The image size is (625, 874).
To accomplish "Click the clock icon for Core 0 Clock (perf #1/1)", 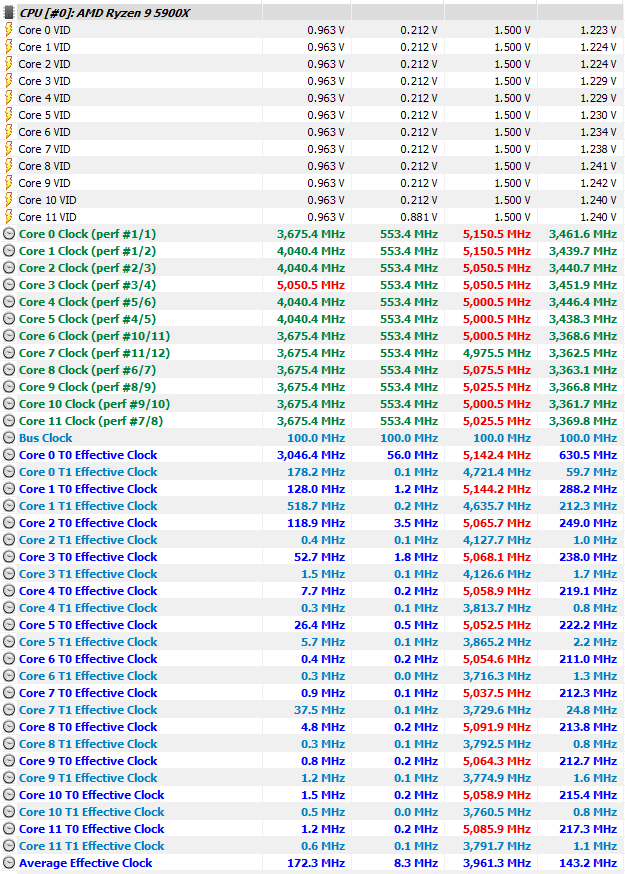I will 9,234.
